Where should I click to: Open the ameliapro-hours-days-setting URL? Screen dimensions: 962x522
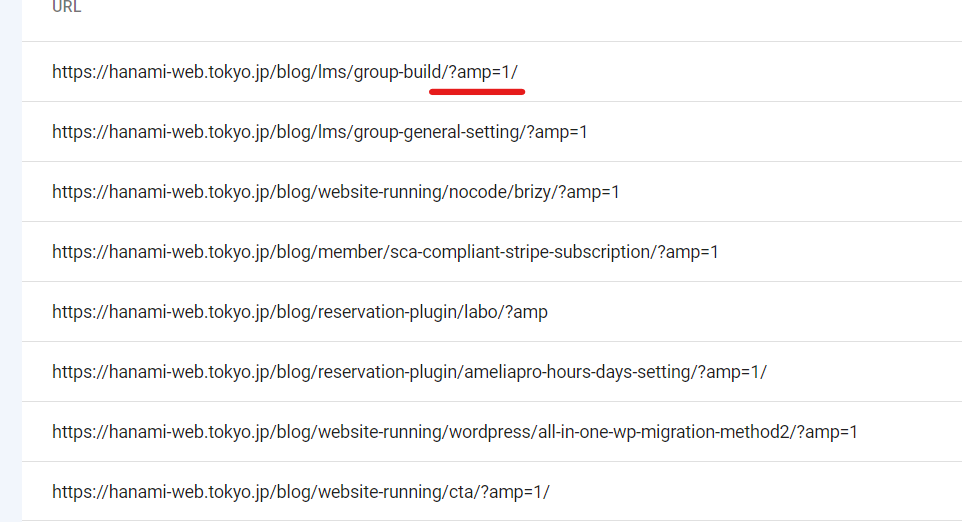409,372
